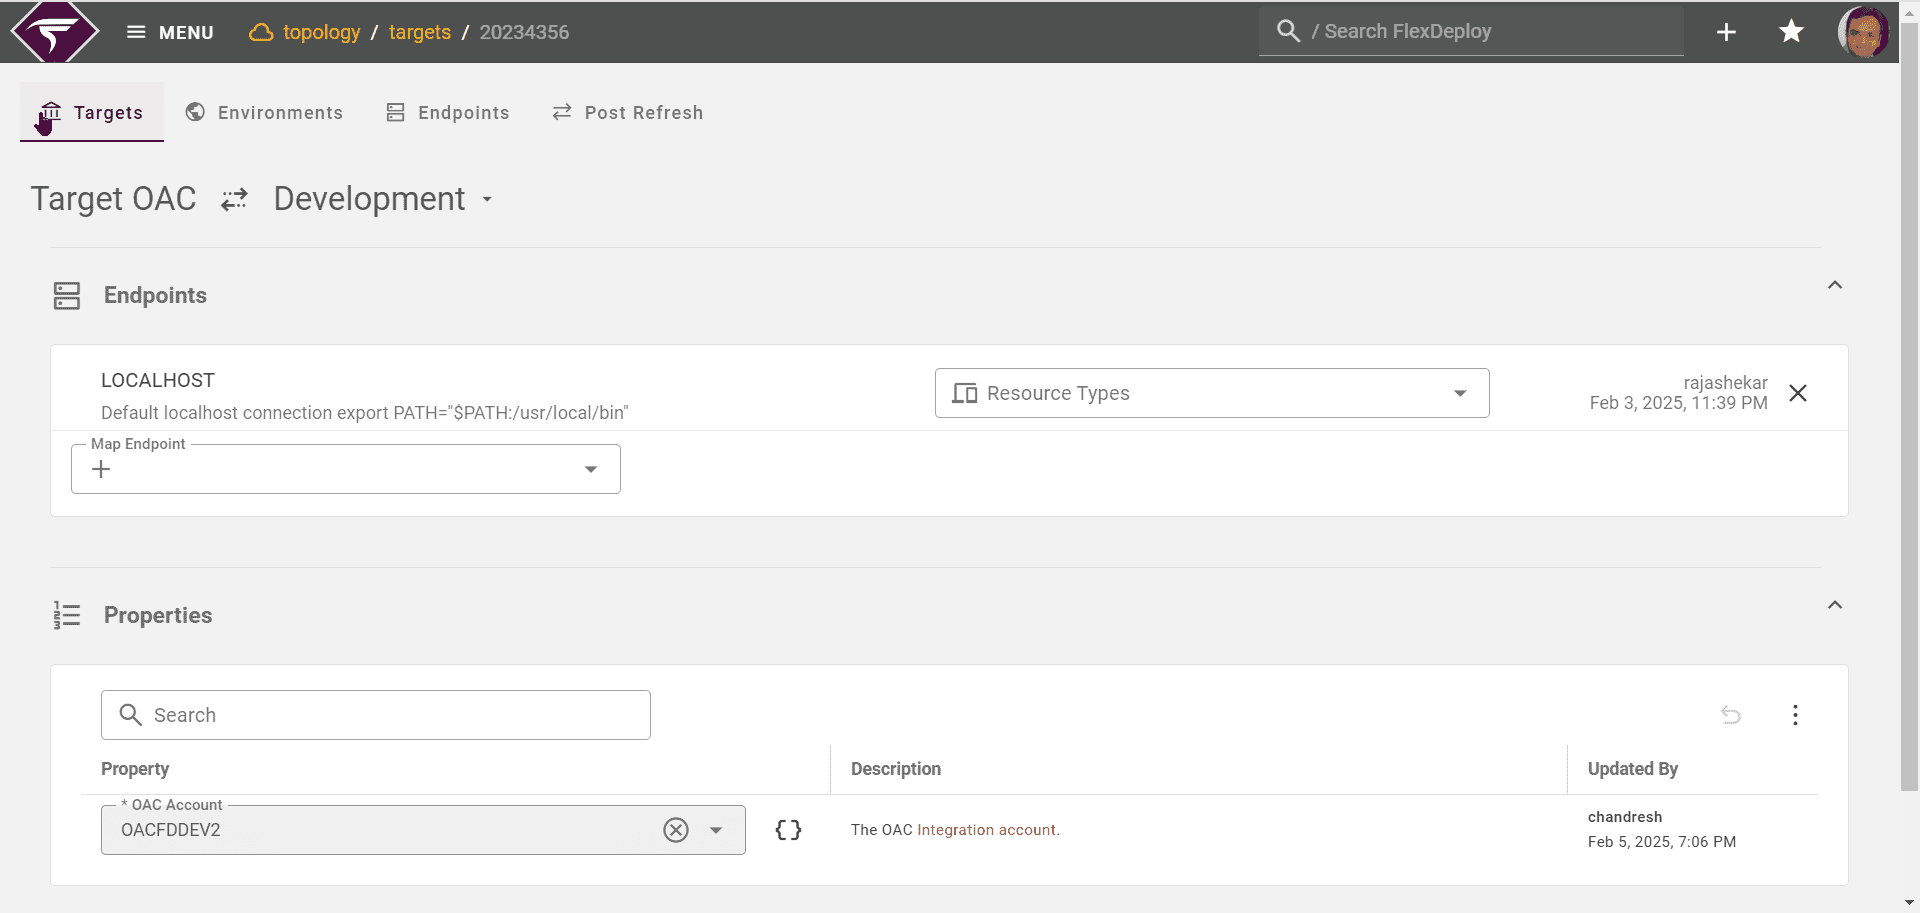Open the OAC Account dropdown arrow
This screenshot has height=913, width=1920.
pyautogui.click(x=716, y=830)
